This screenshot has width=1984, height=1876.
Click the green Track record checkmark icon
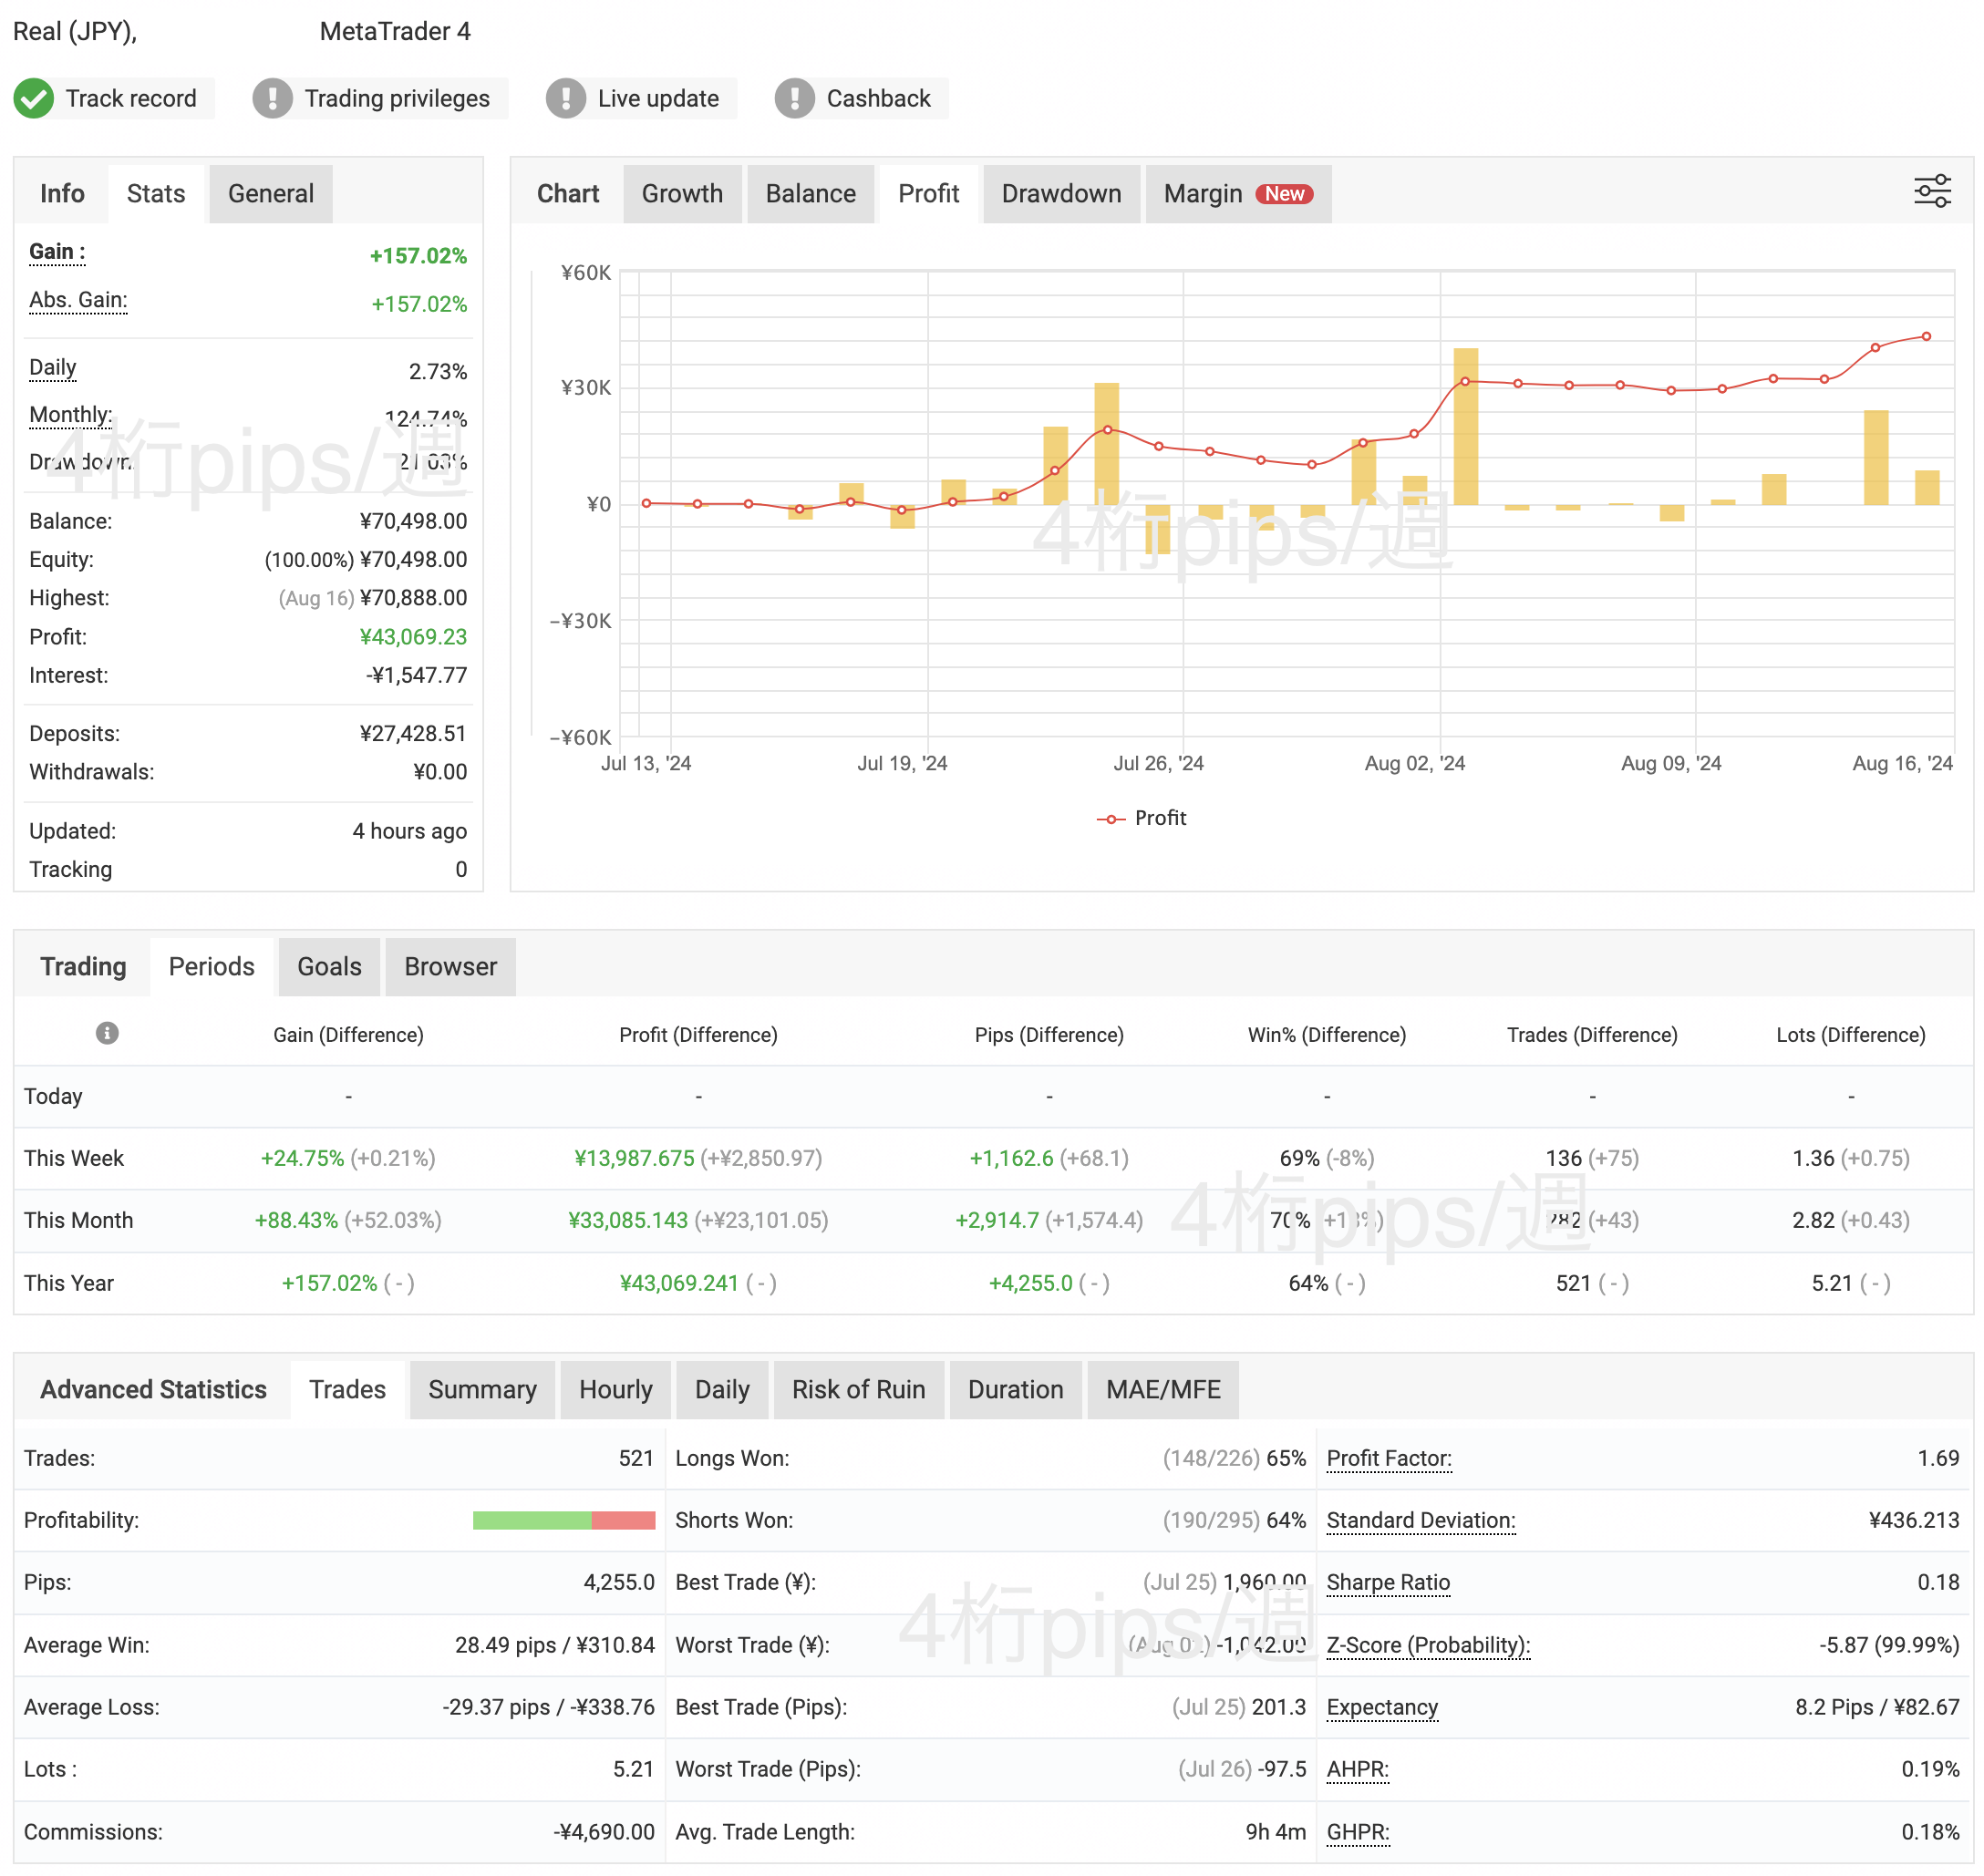pyautogui.click(x=33, y=99)
